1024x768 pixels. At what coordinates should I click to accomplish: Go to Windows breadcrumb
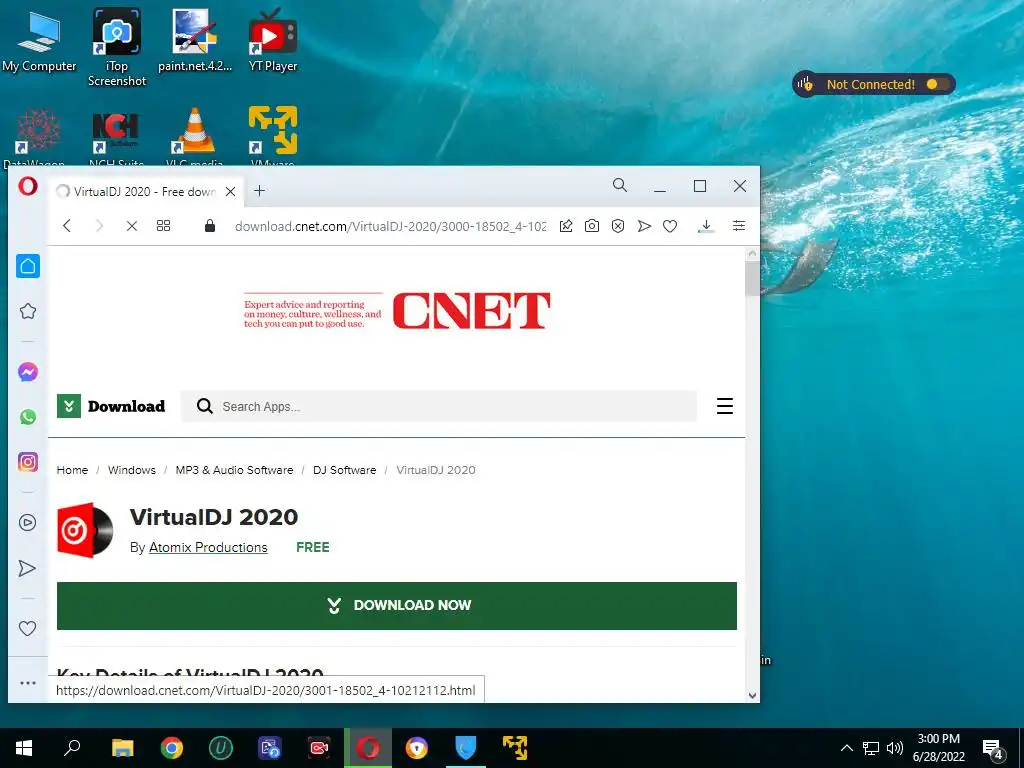tap(132, 470)
